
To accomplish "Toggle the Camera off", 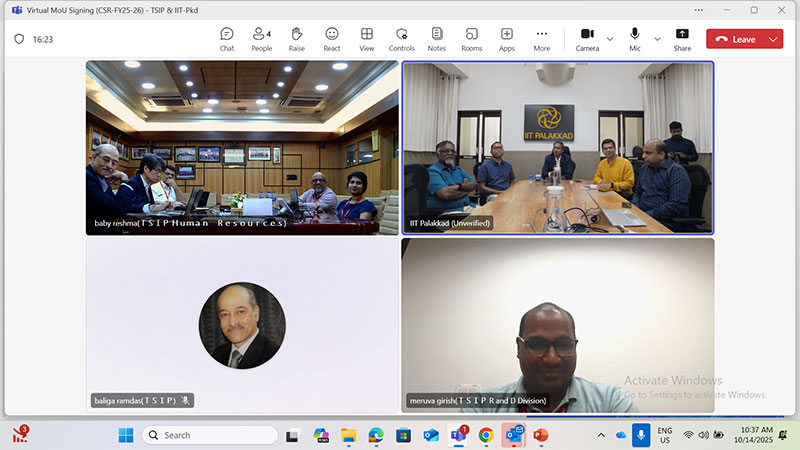I will (587, 39).
